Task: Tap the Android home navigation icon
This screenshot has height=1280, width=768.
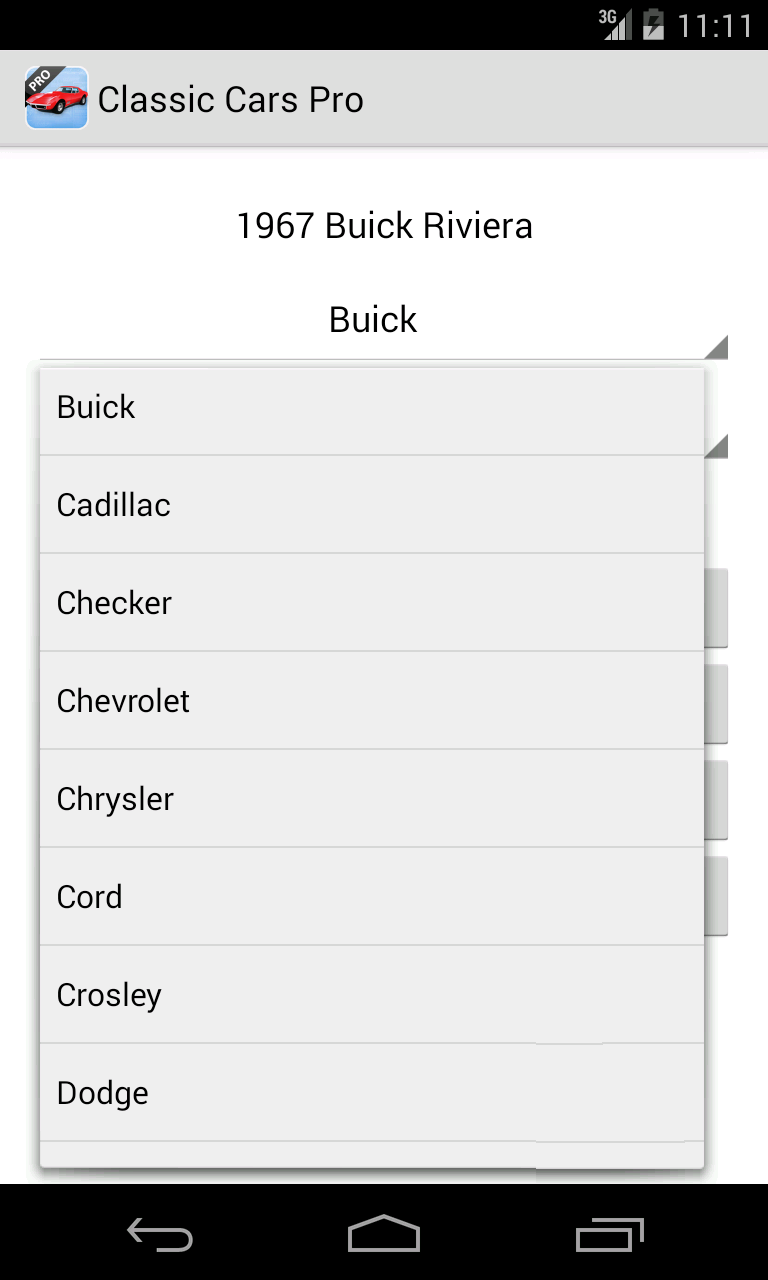Action: click(x=384, y=1233)
